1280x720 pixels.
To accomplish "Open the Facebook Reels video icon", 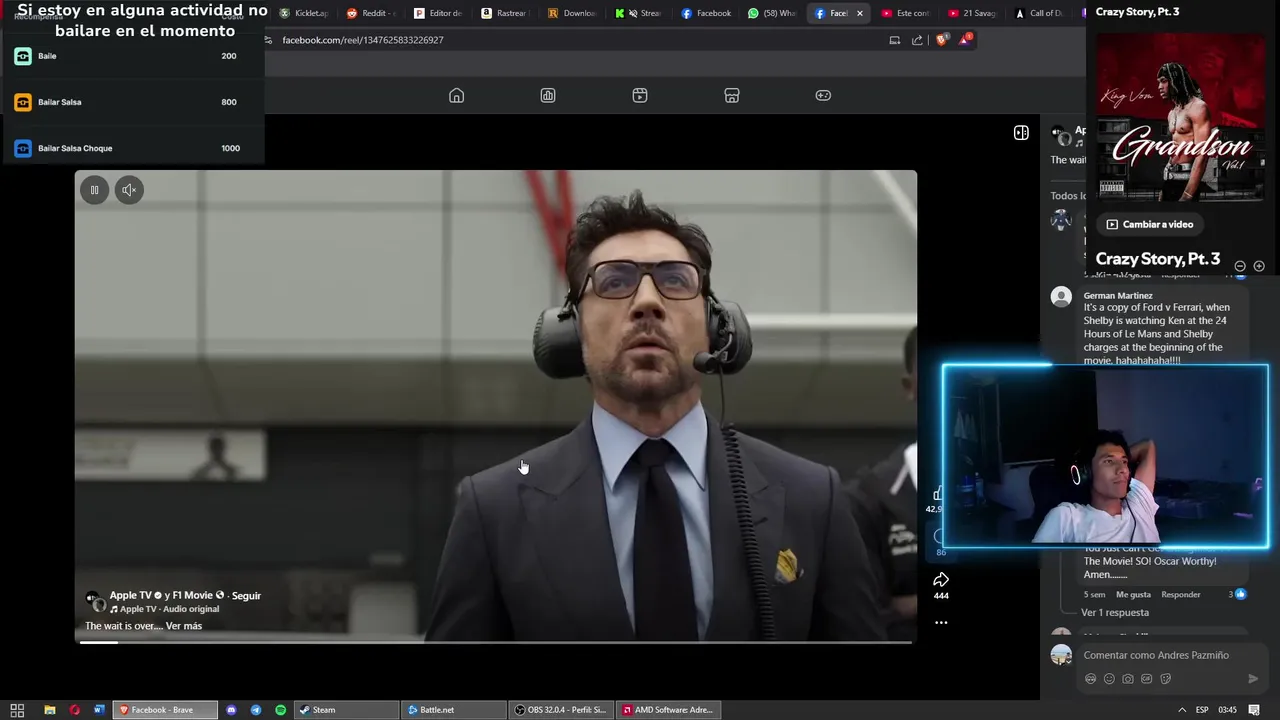I will click(640, 95).
